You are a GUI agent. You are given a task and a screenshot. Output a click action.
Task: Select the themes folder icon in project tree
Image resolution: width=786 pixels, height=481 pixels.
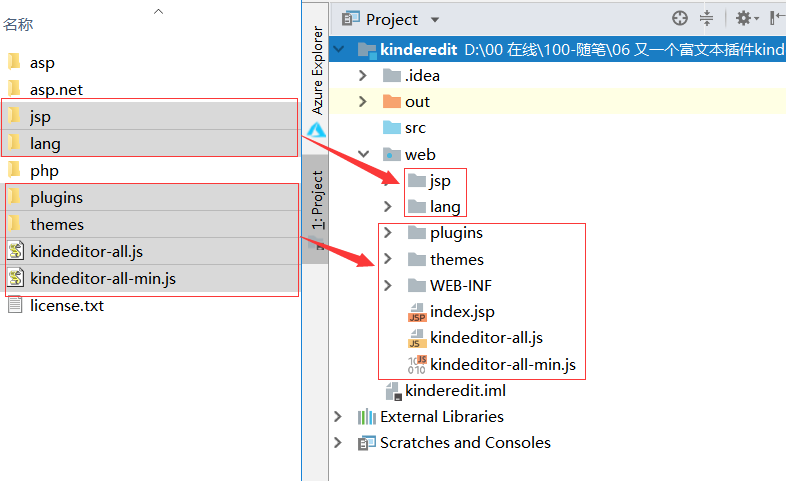point(417,259)
